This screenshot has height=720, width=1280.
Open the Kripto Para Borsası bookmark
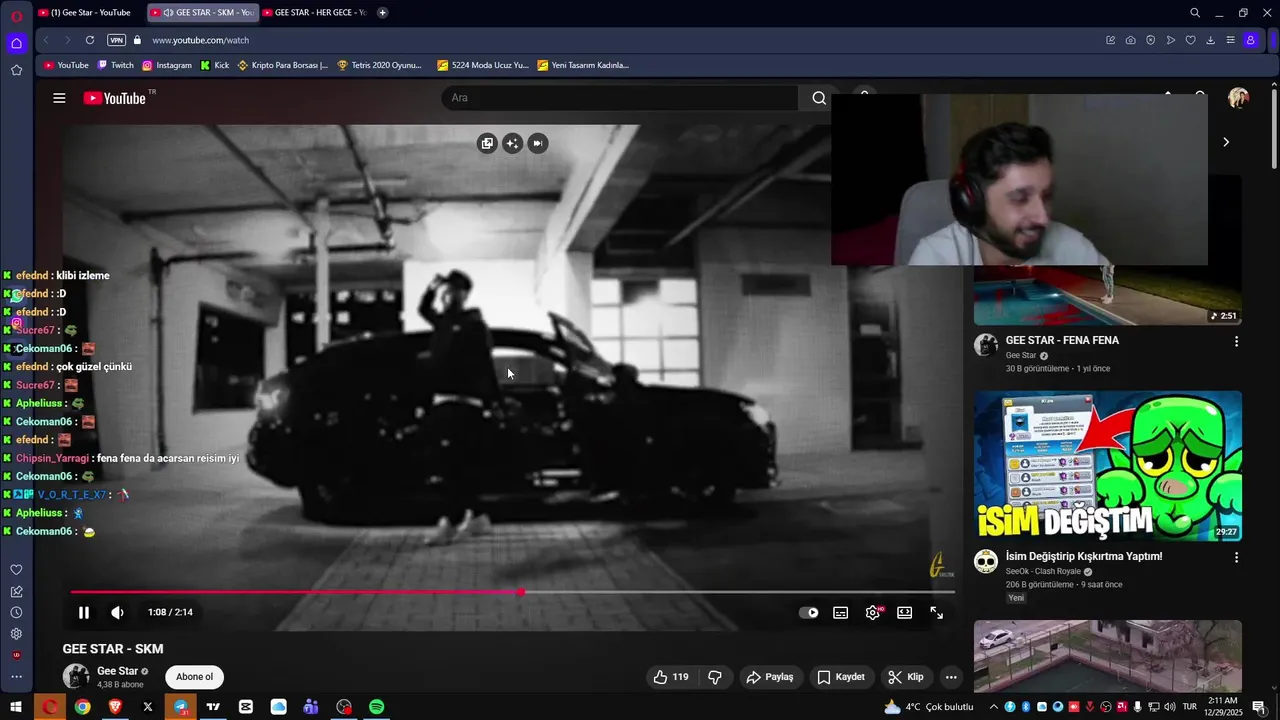pos(283,65)
